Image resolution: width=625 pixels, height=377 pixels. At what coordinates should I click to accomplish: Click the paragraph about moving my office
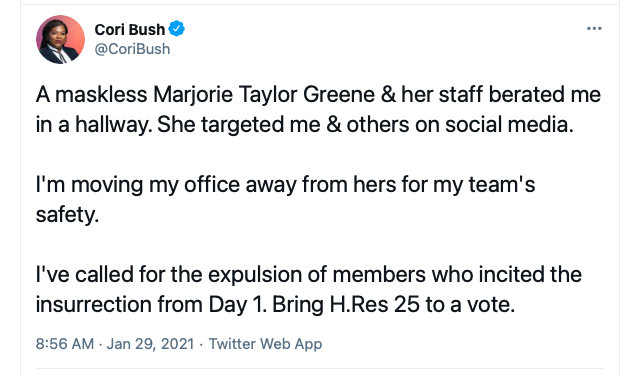tap(285, 199)
